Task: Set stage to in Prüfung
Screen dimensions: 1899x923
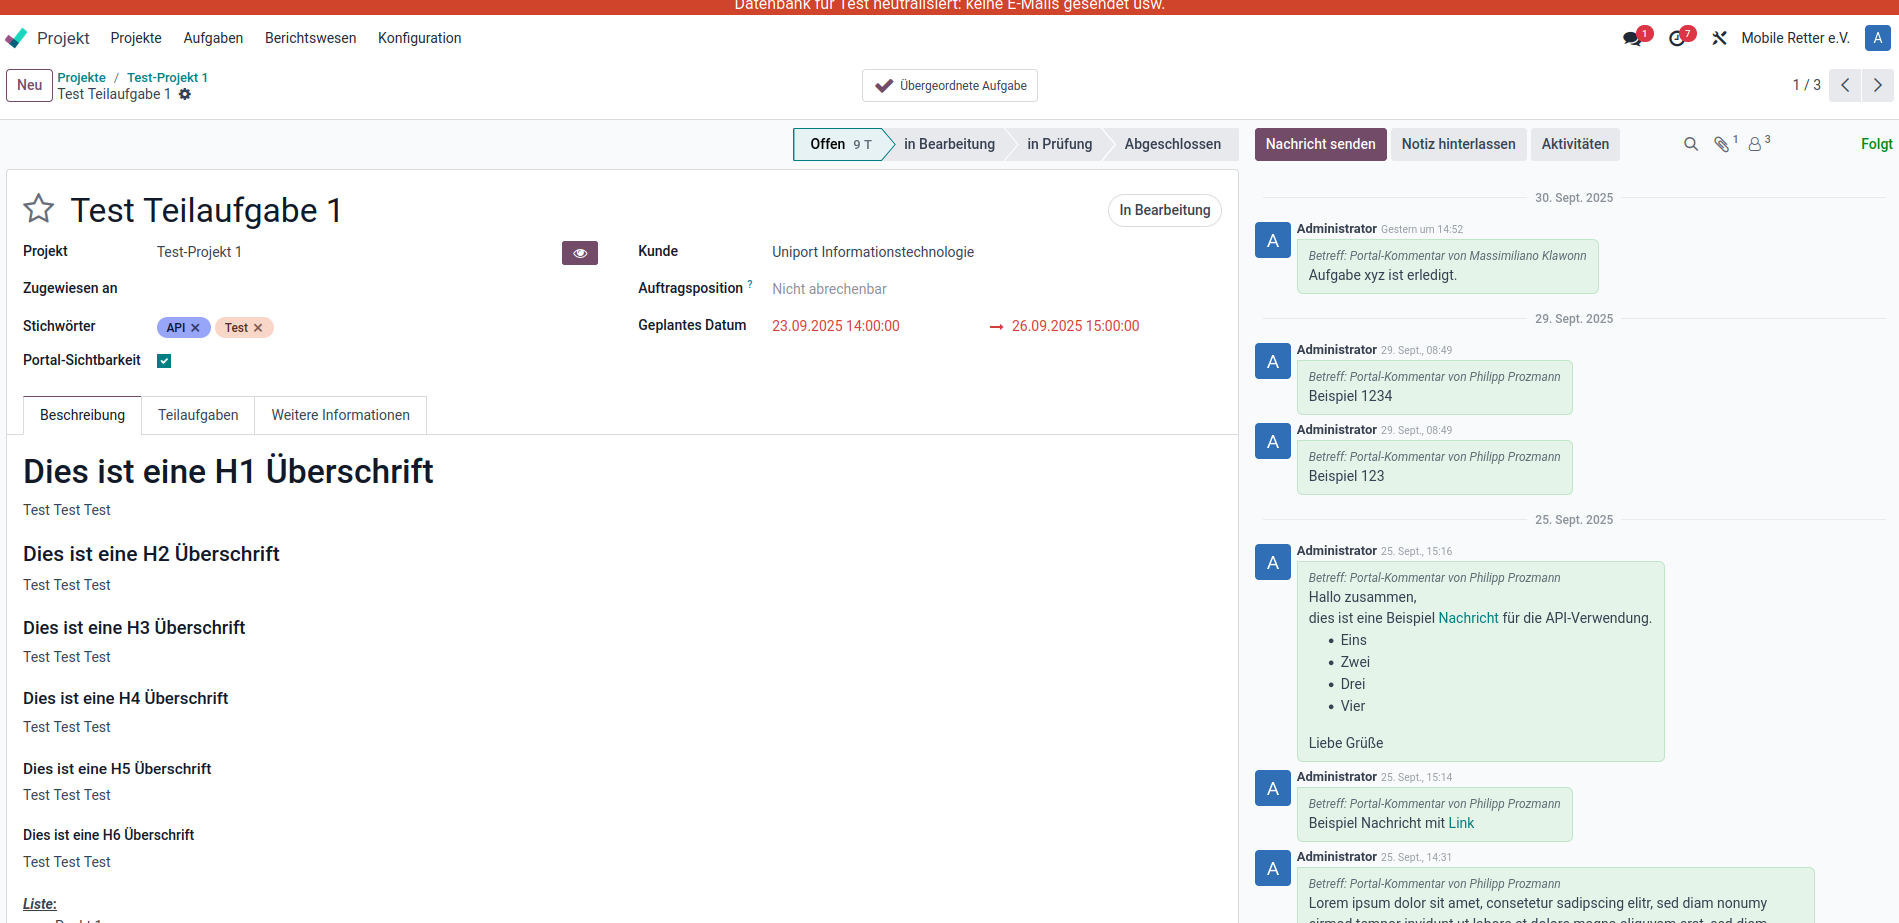Action: point(1059,144)
